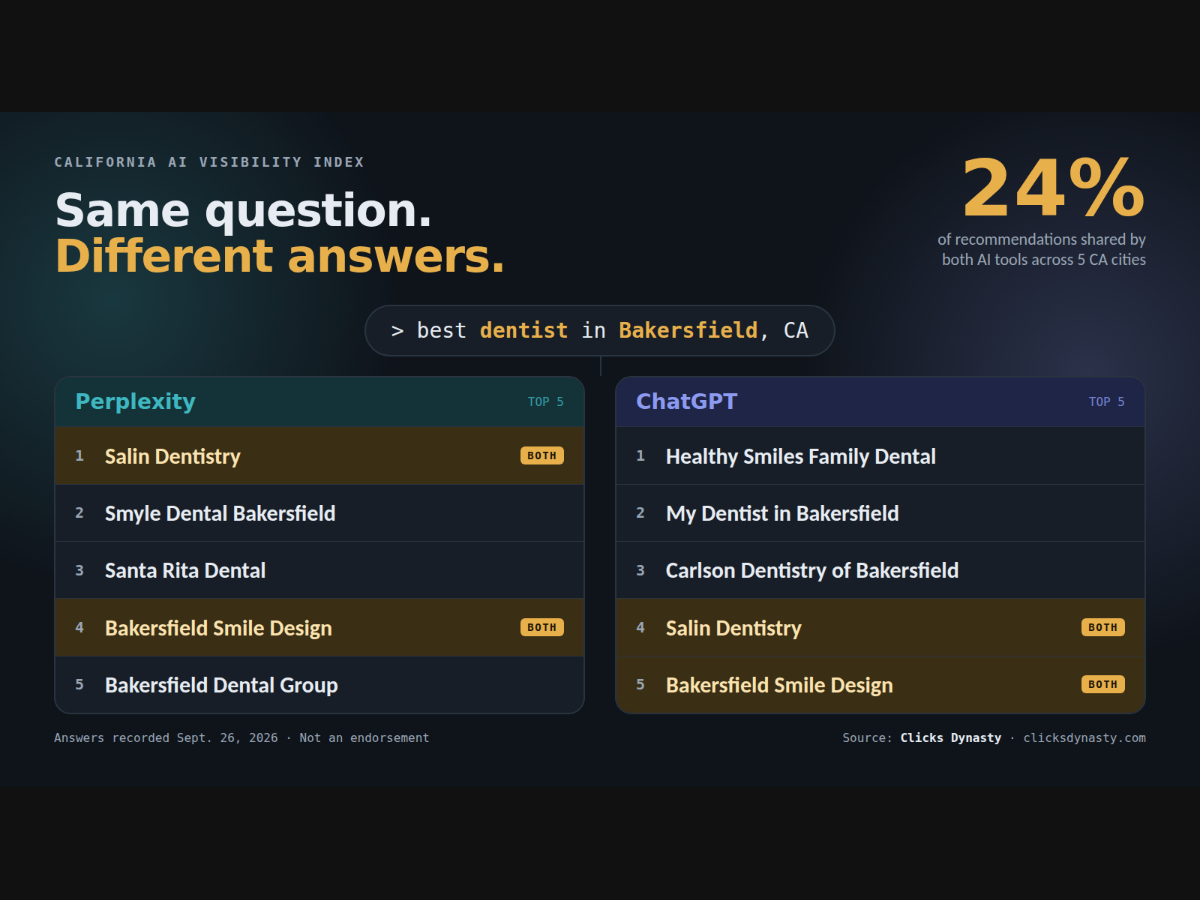Select Salin Dentistry in the Perplexity list
This screenshot has height=900, width=1200.
(x=319, y=456)
